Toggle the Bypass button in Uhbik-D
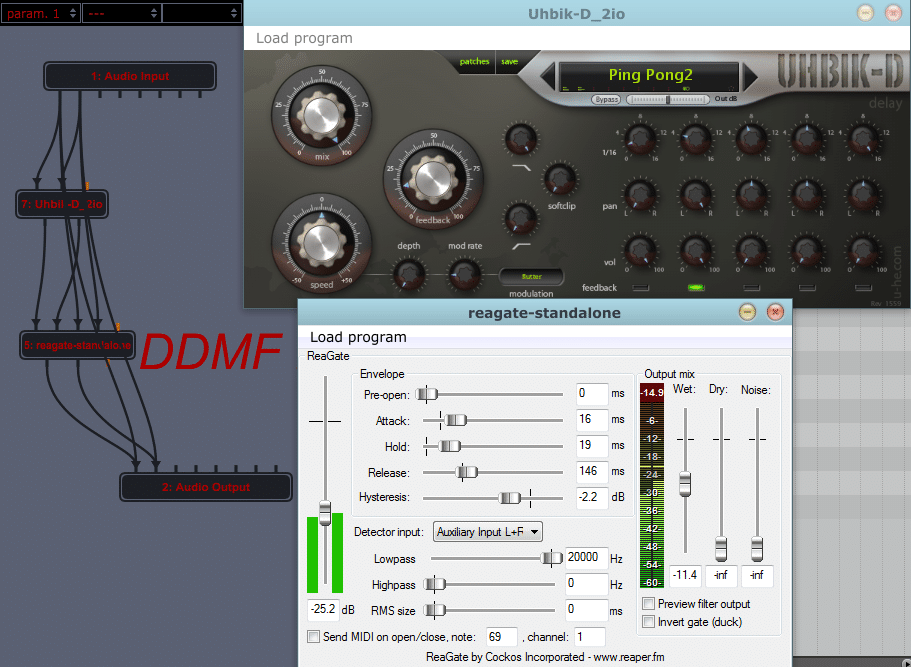The height and width of the screenshot is (667, 911). (606, 99)
